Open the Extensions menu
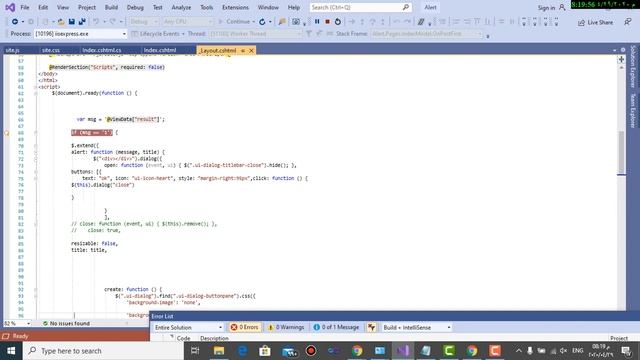 tap(235, 7)
